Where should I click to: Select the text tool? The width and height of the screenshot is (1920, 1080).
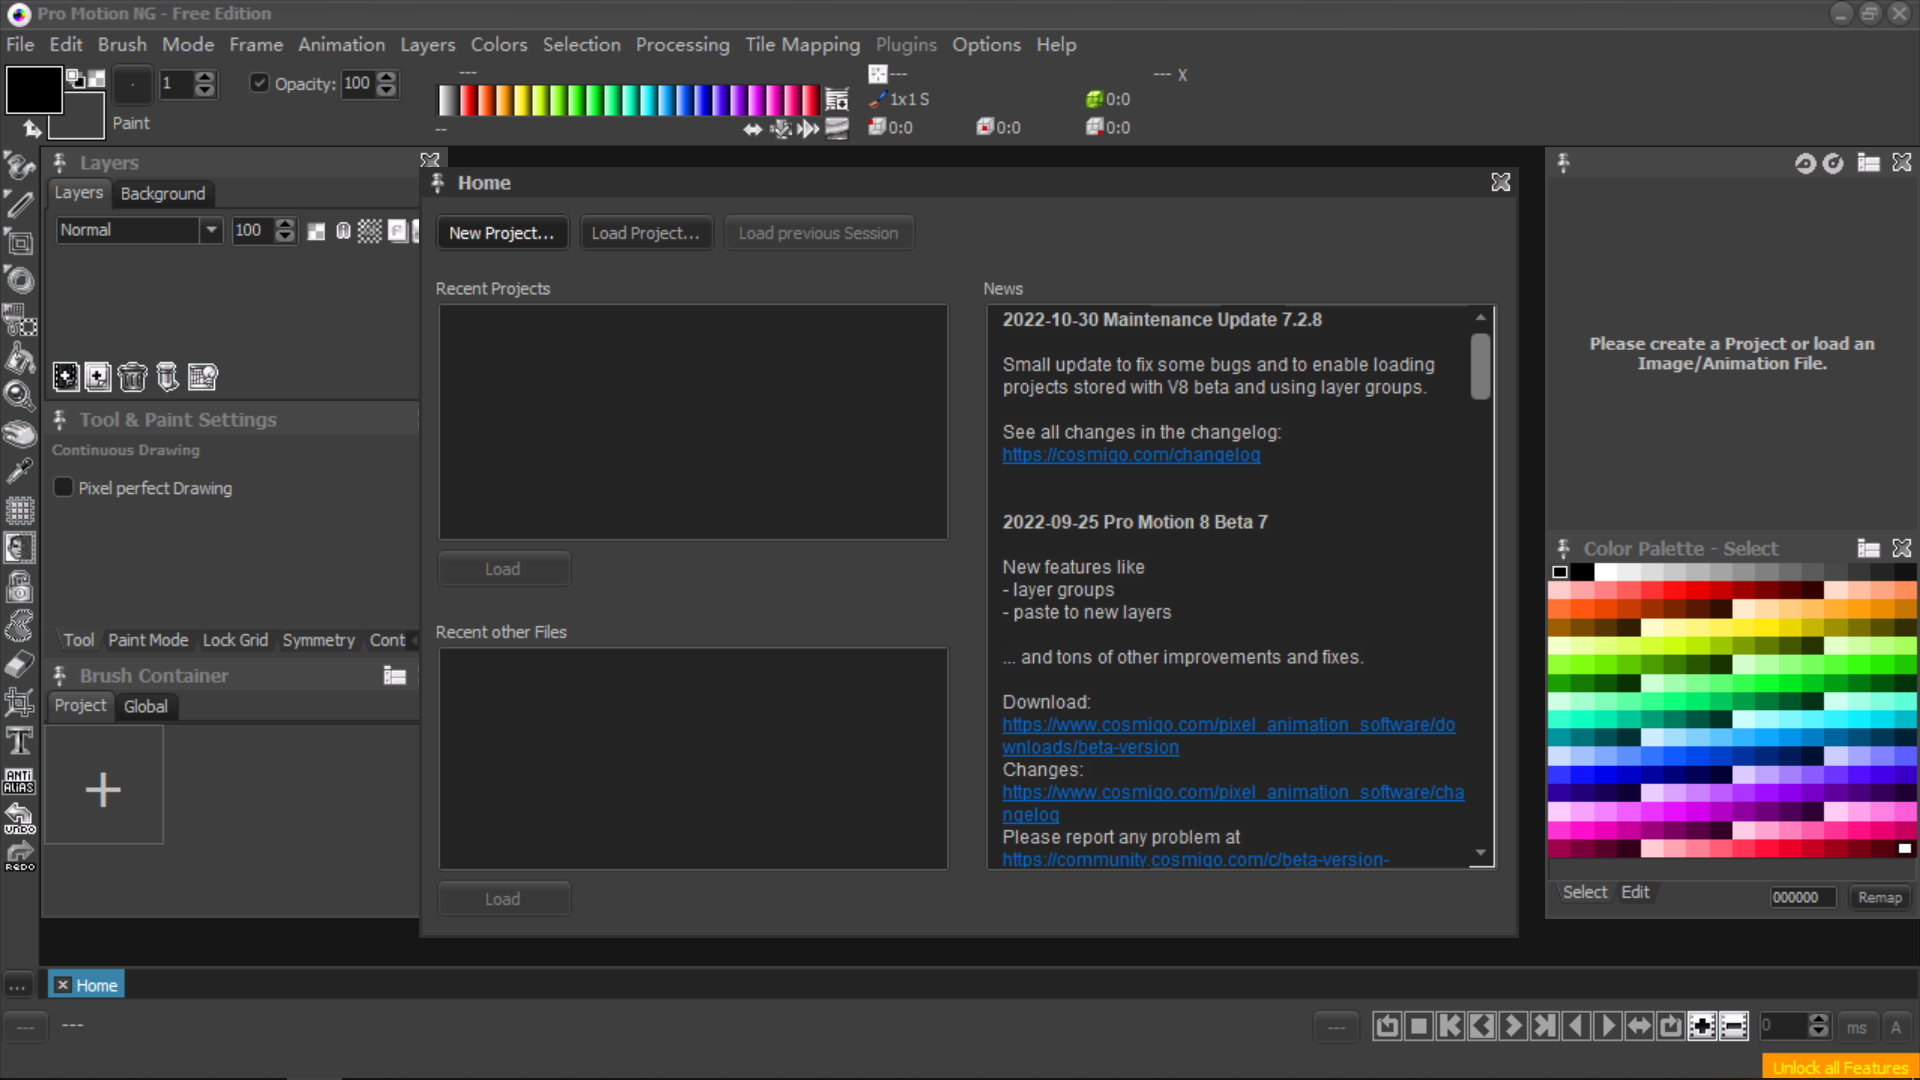point(19,741)
